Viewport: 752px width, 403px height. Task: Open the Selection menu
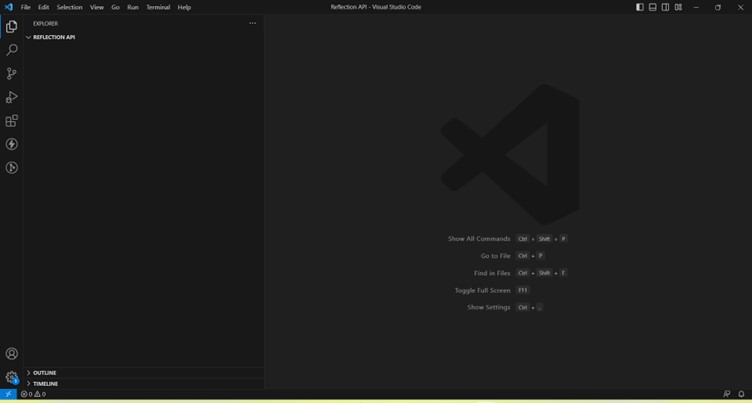click(x=70, y=7)
